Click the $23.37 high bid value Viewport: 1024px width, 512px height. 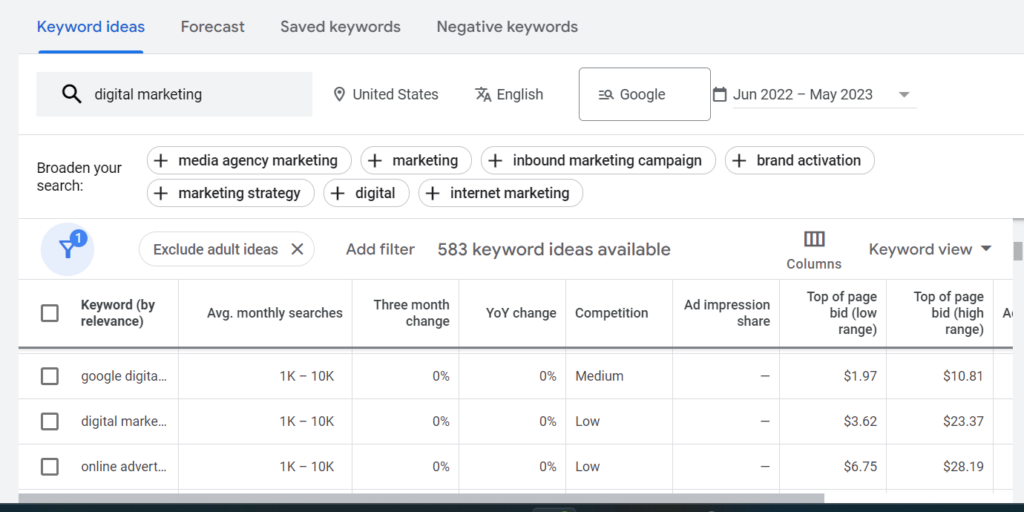pyautogui.click(x=963, y=421)
